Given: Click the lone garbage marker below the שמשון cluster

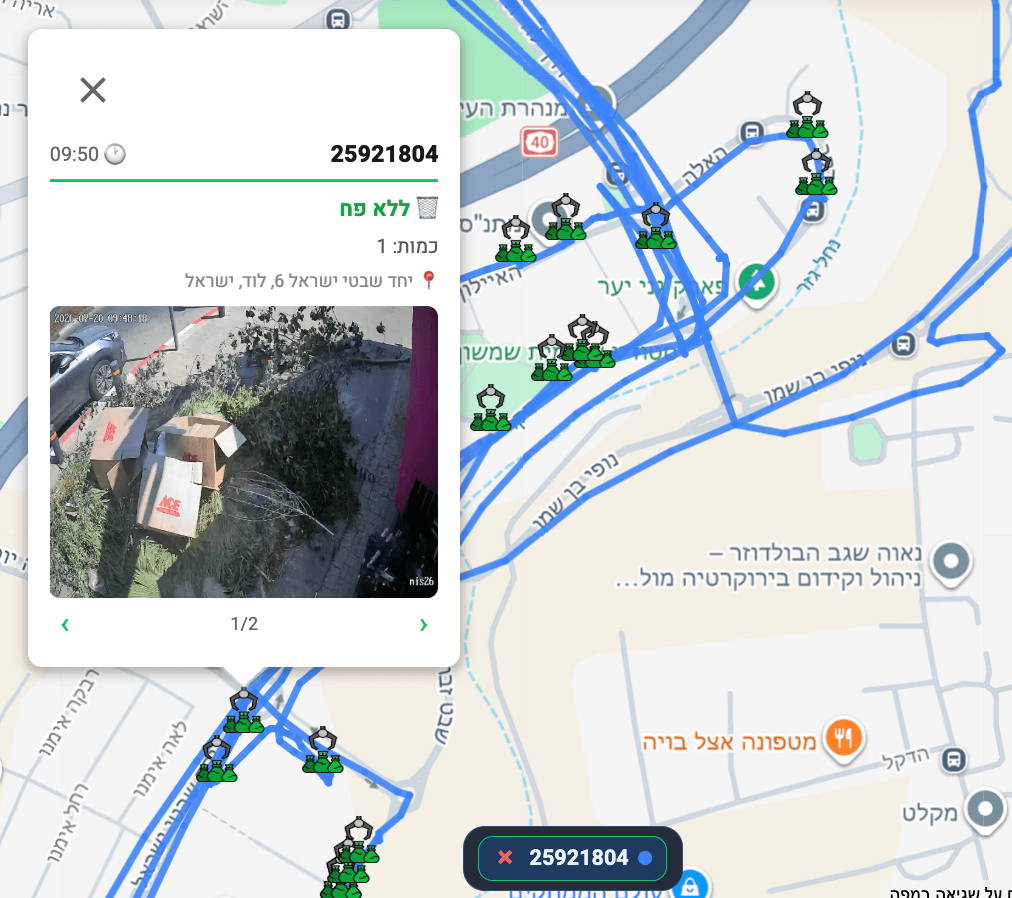Looking at the screenshot, I should tap(491, 408).
